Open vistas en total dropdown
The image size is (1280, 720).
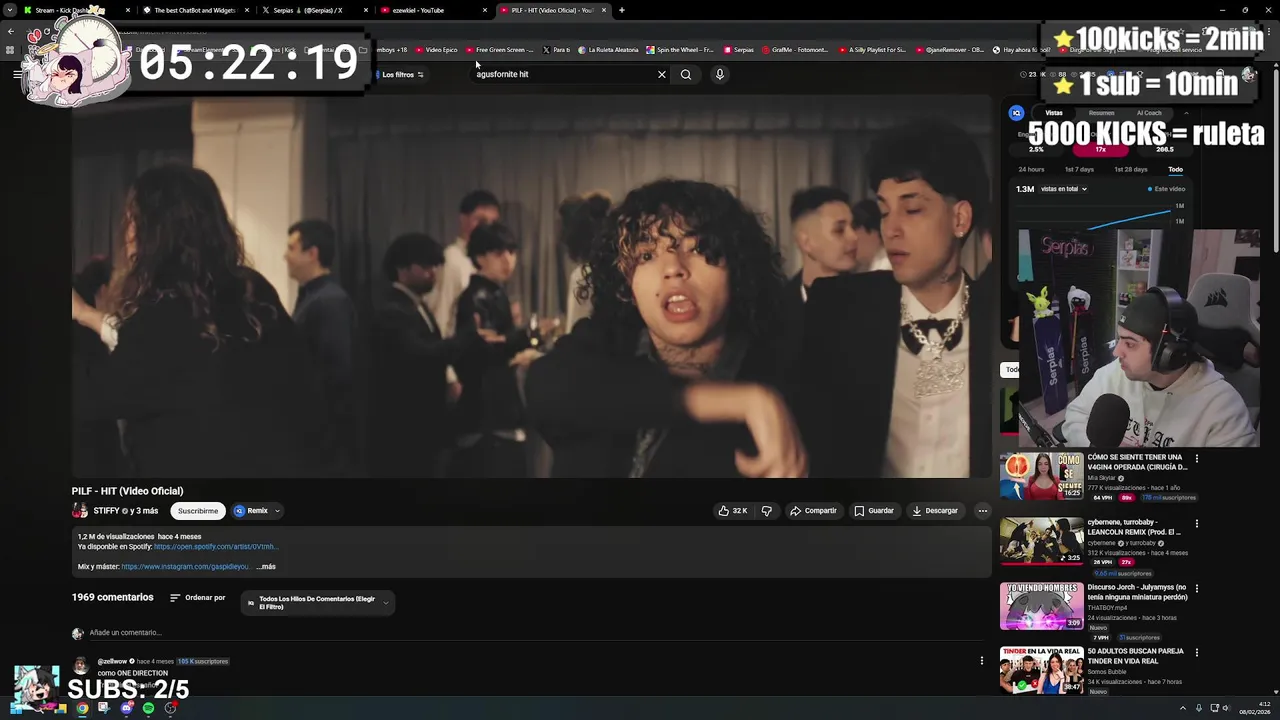(x=1064, y=189)
